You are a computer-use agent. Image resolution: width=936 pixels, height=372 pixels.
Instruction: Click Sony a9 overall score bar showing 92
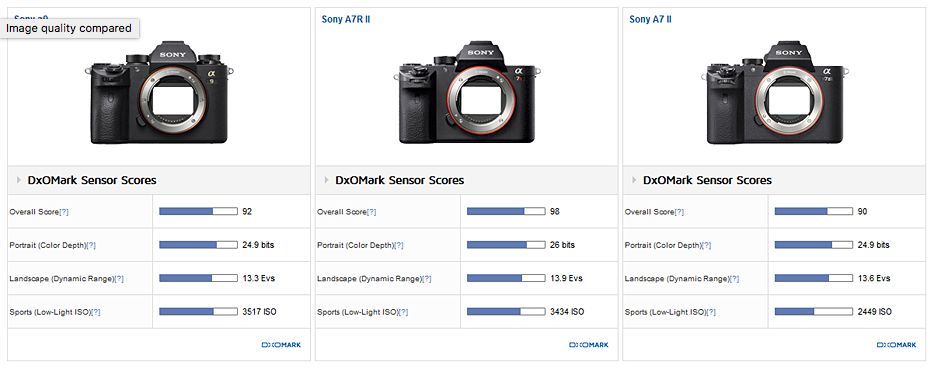click(198, 211)
